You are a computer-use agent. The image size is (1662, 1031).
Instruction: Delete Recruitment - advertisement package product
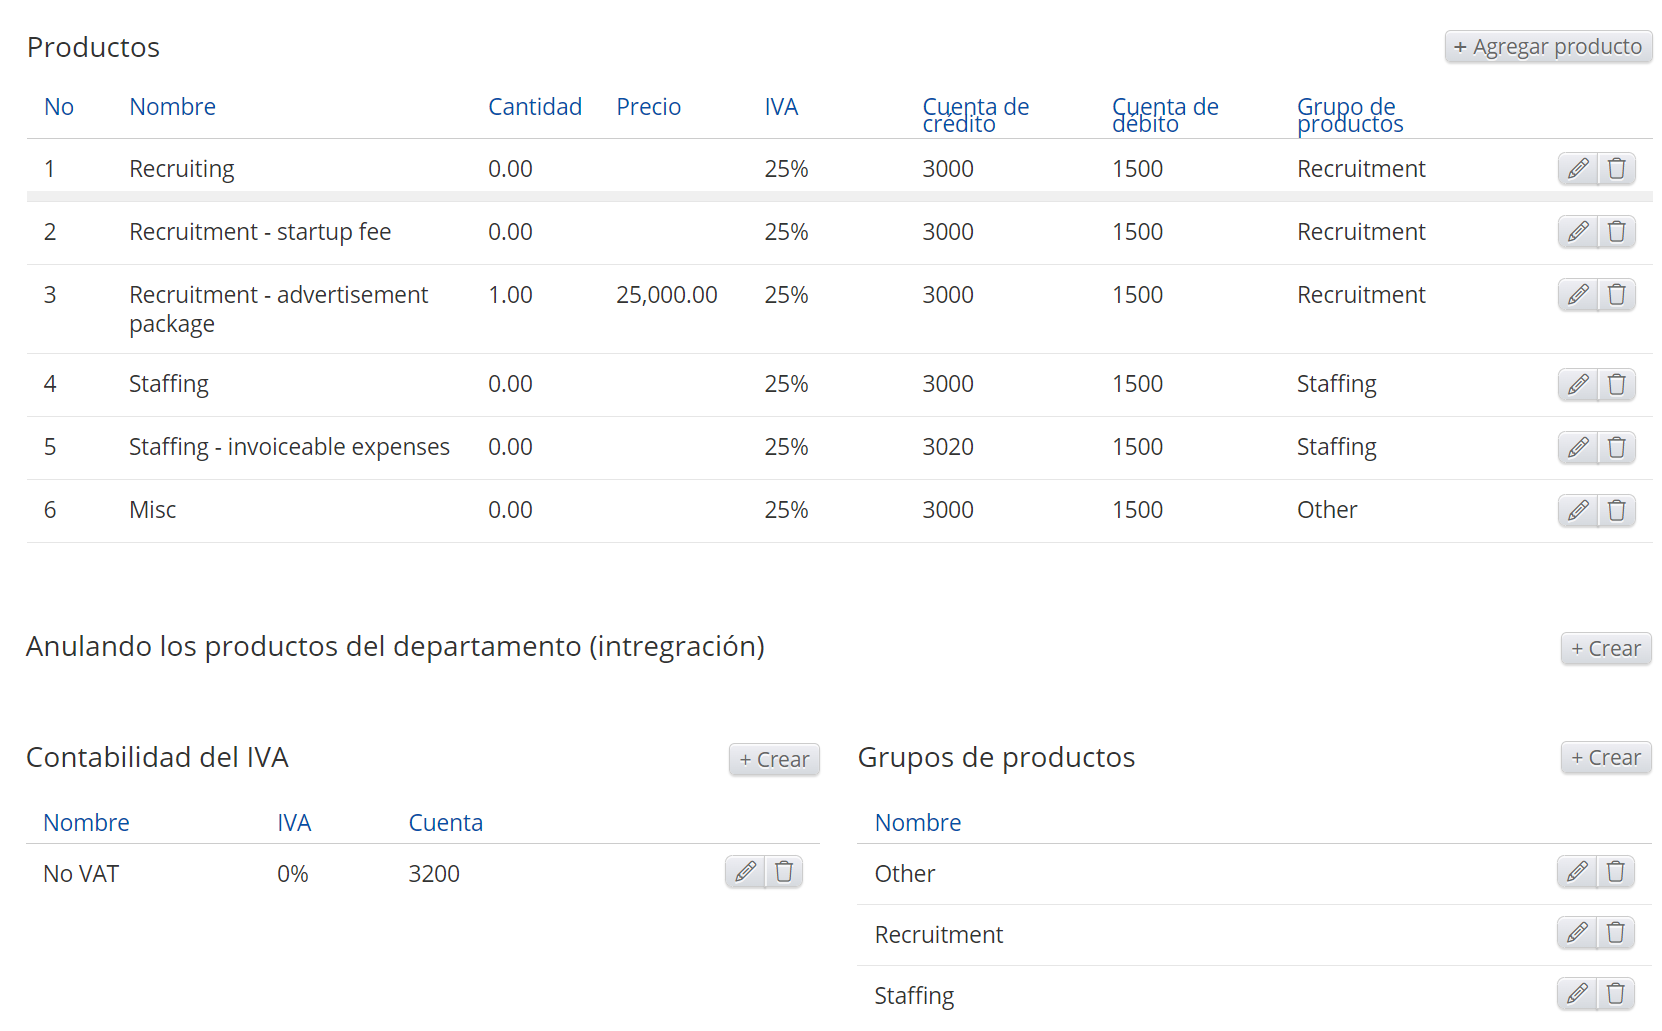click(1616, 295)
